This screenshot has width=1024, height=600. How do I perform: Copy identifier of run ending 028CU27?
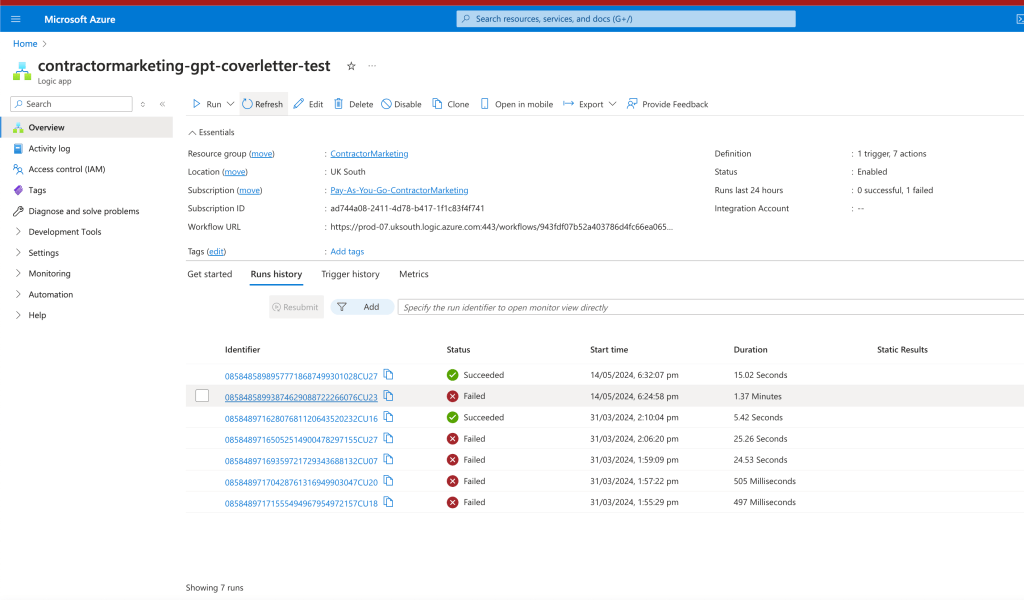(389, 375)
